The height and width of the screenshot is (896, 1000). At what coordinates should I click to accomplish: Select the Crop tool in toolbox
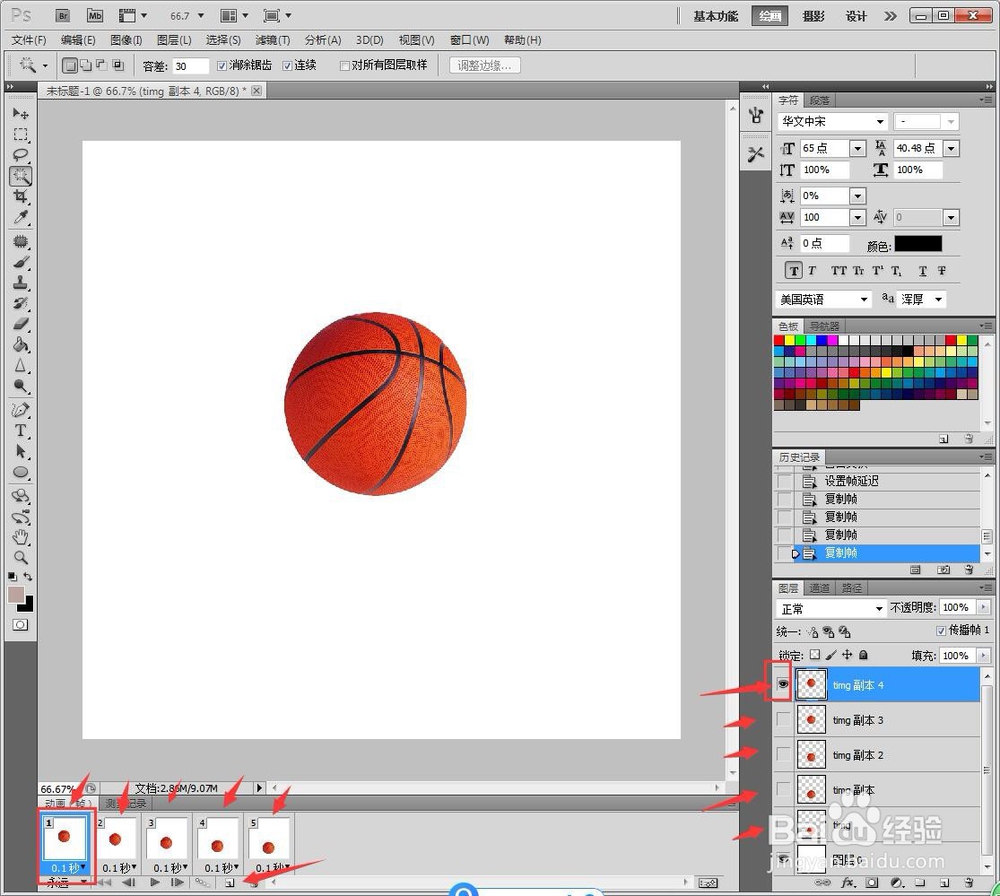(20, 197)
